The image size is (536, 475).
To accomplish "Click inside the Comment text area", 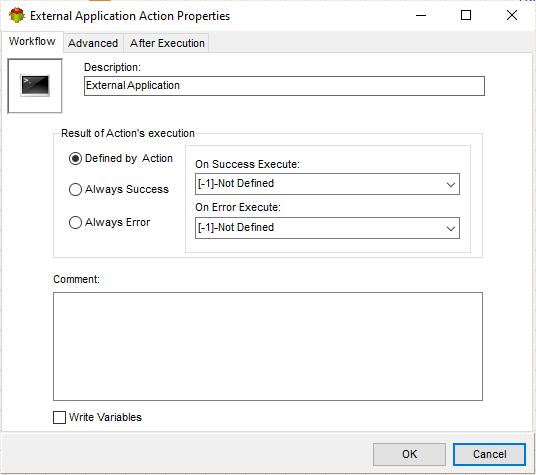I will tap(268, 346).
